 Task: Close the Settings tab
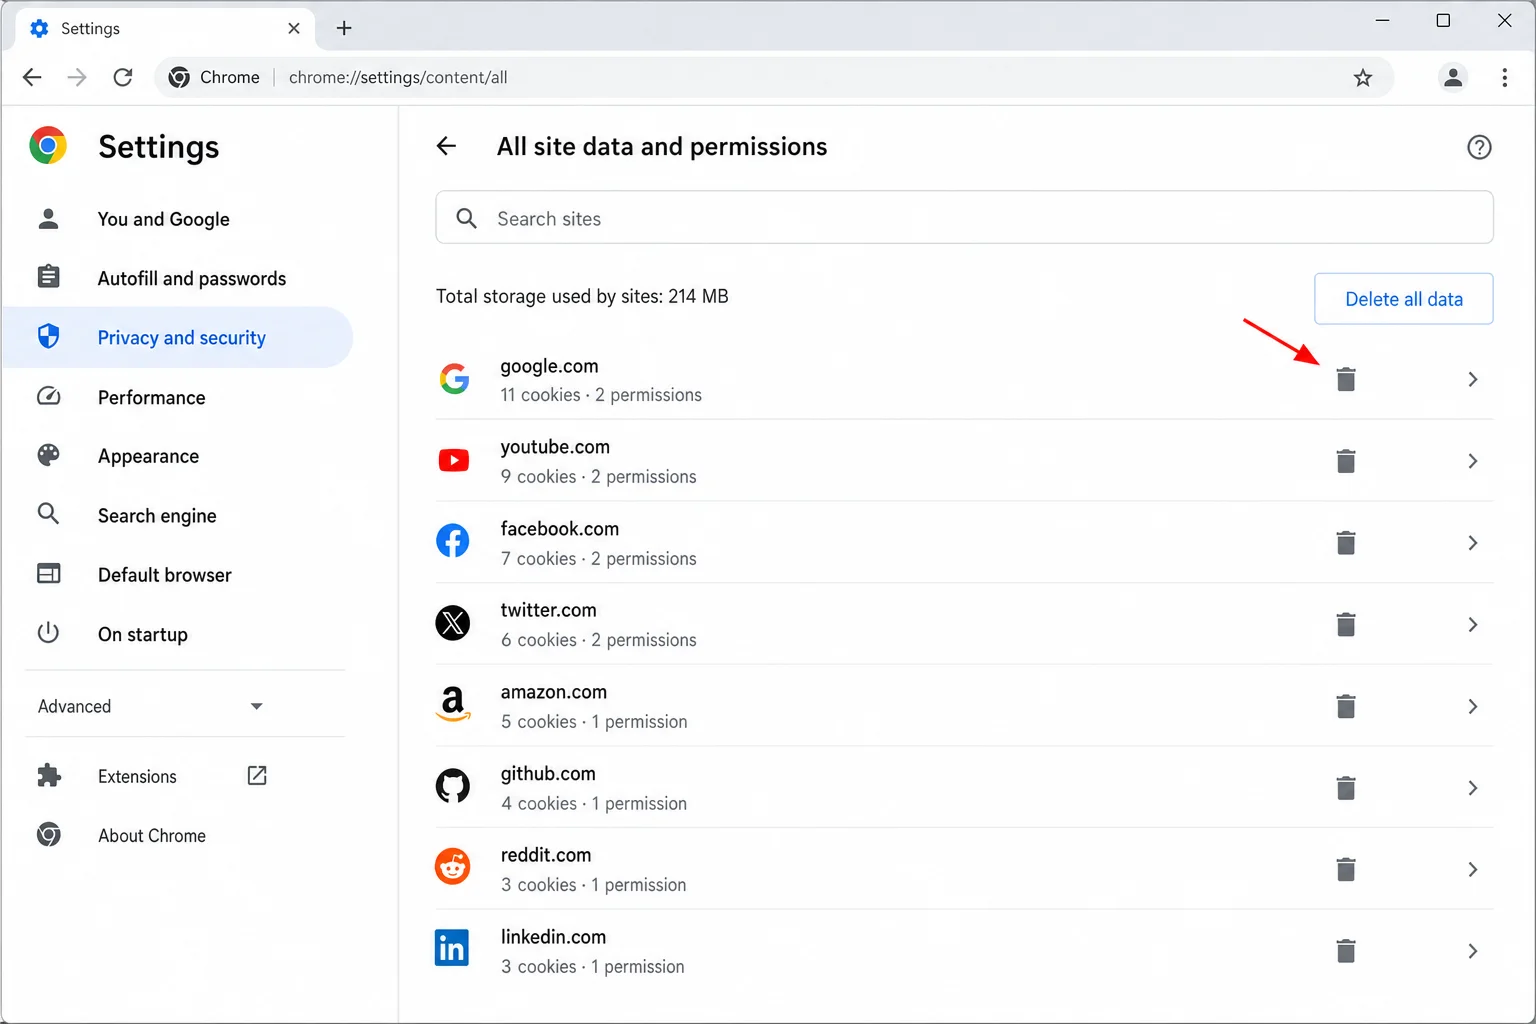294,28
